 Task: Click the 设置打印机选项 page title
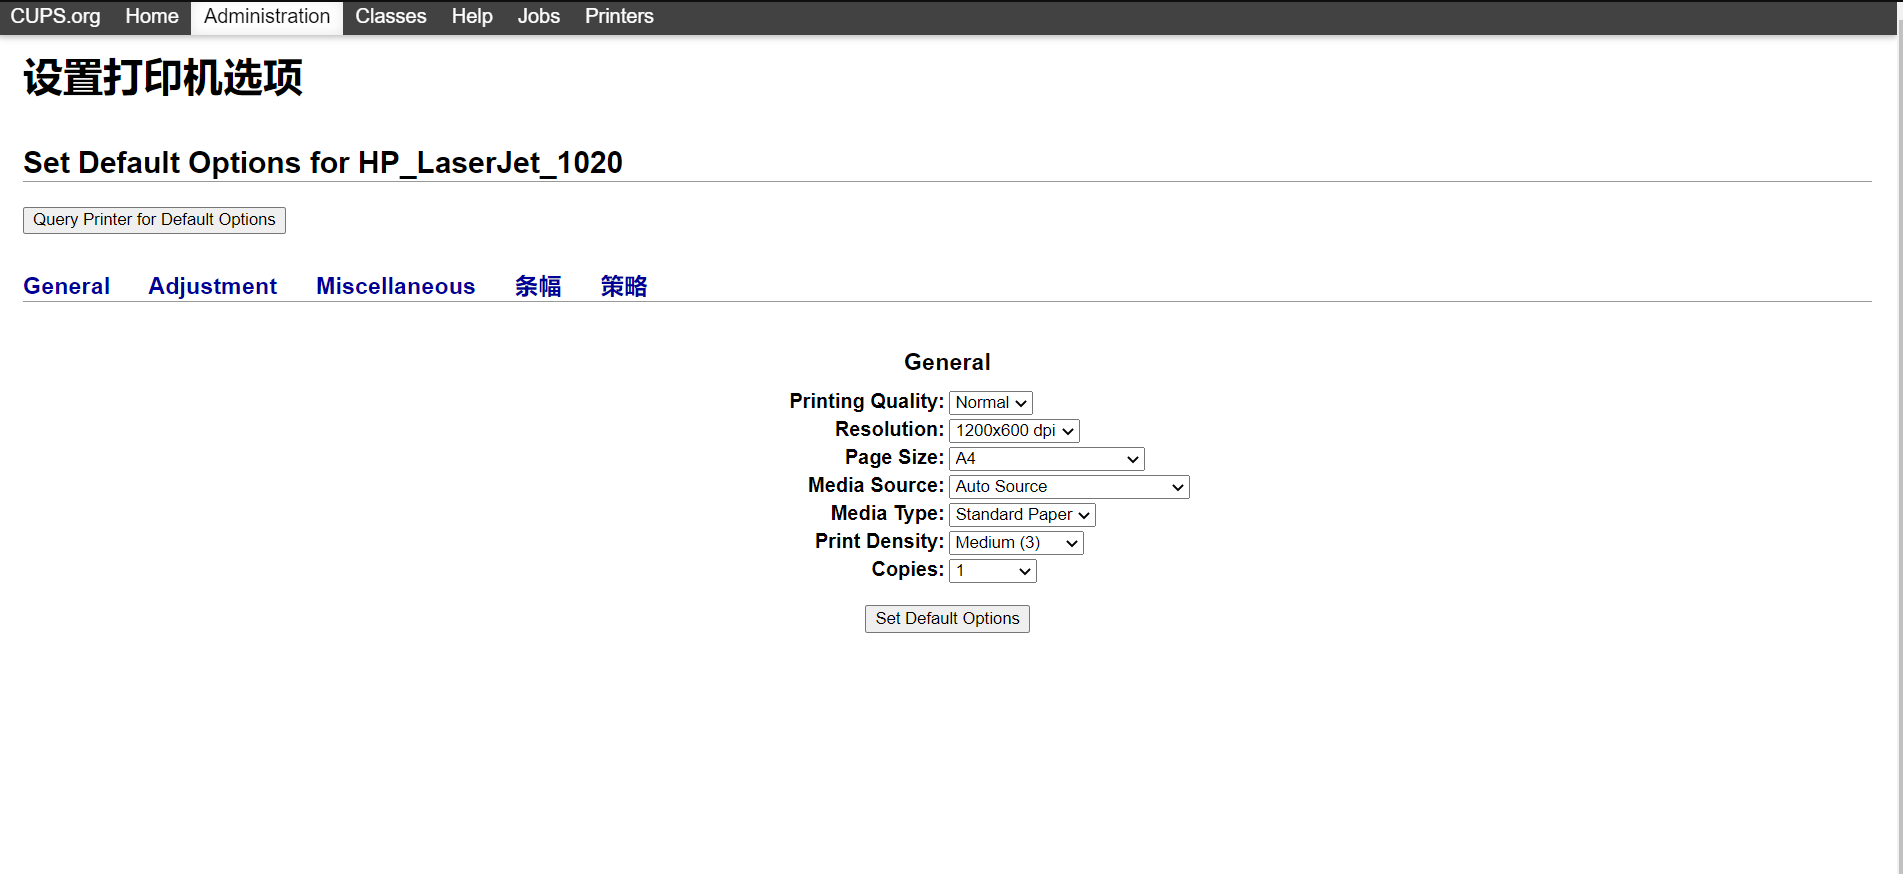(x=163, y=77)
